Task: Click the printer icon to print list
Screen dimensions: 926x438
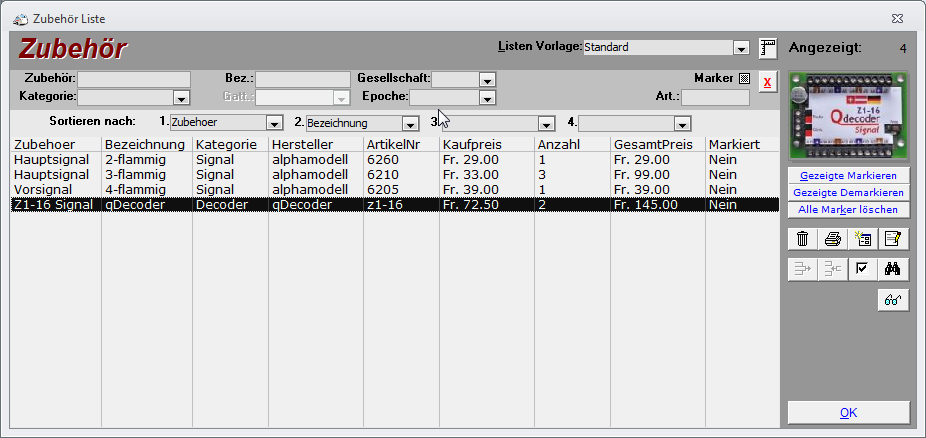Action: [833, 239]
